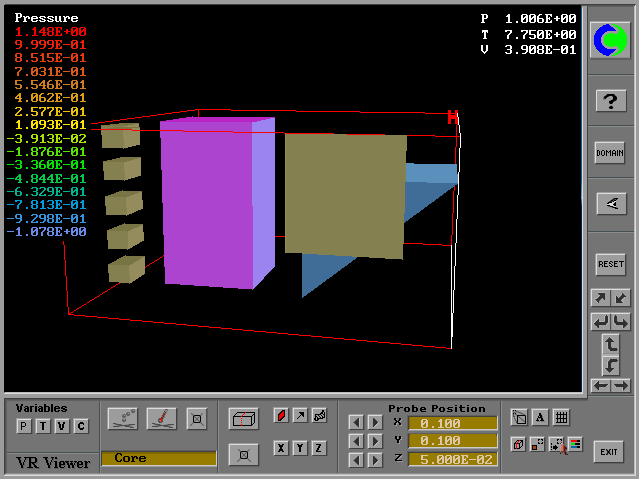Screen dimensions: 639x479
Task: Click the RESET view button
Action: click(x=610, y=264)
